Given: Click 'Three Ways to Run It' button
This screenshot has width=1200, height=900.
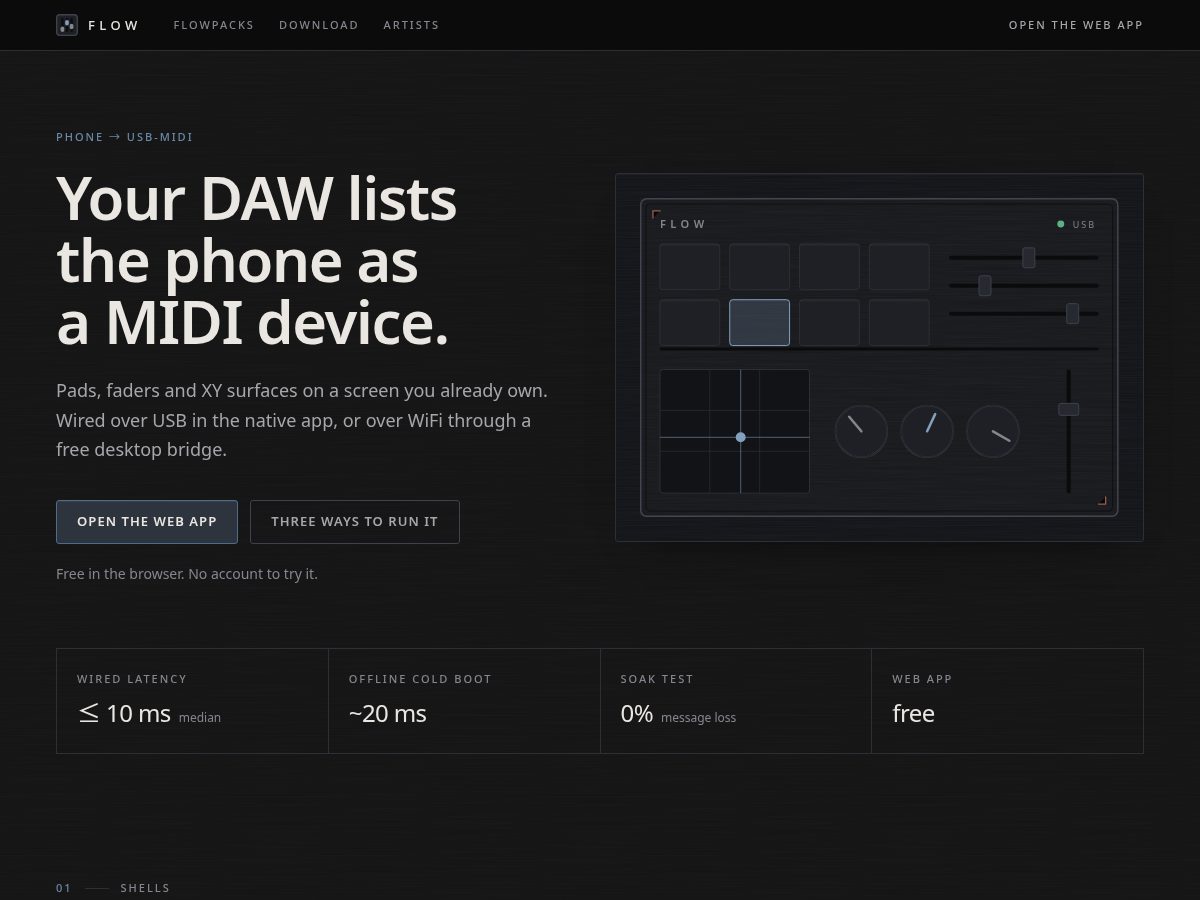Looking at the screenshot, I should coord(355,522).
